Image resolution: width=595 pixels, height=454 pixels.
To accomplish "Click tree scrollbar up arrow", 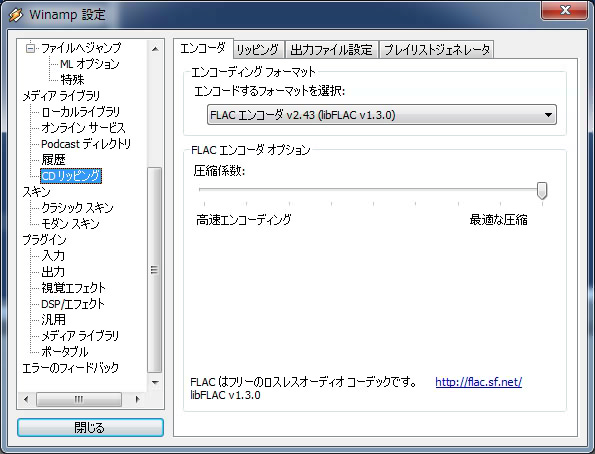I will tap(155, 49).
